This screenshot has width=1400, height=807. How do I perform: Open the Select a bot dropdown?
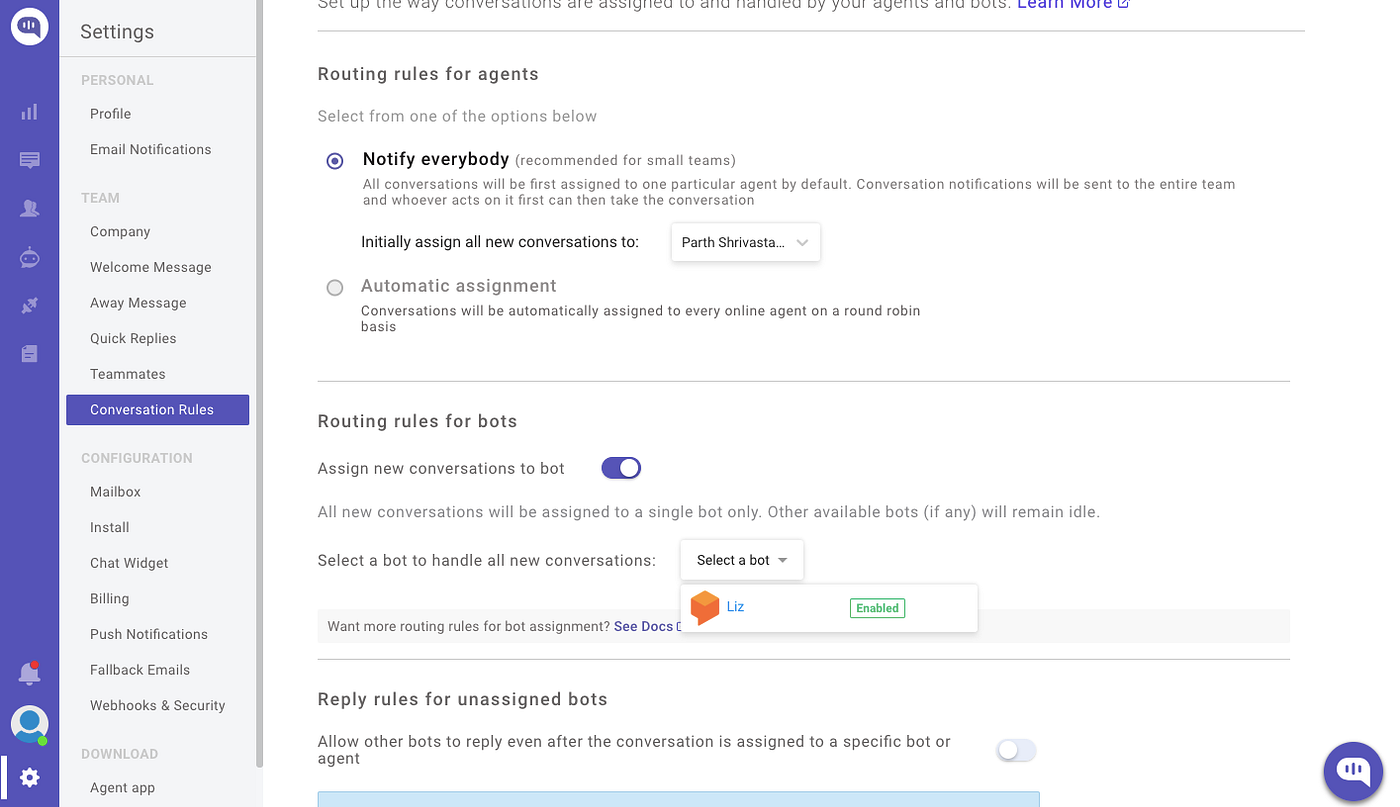click(x=741, y=560)
